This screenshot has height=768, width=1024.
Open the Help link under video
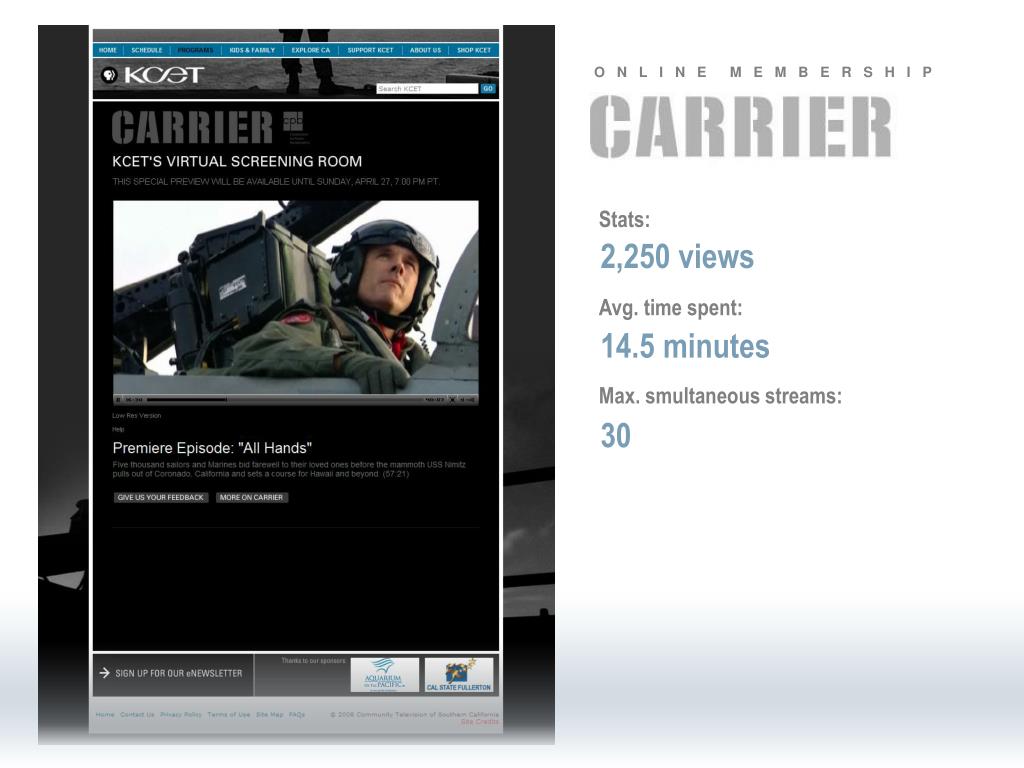coord(118,429)
